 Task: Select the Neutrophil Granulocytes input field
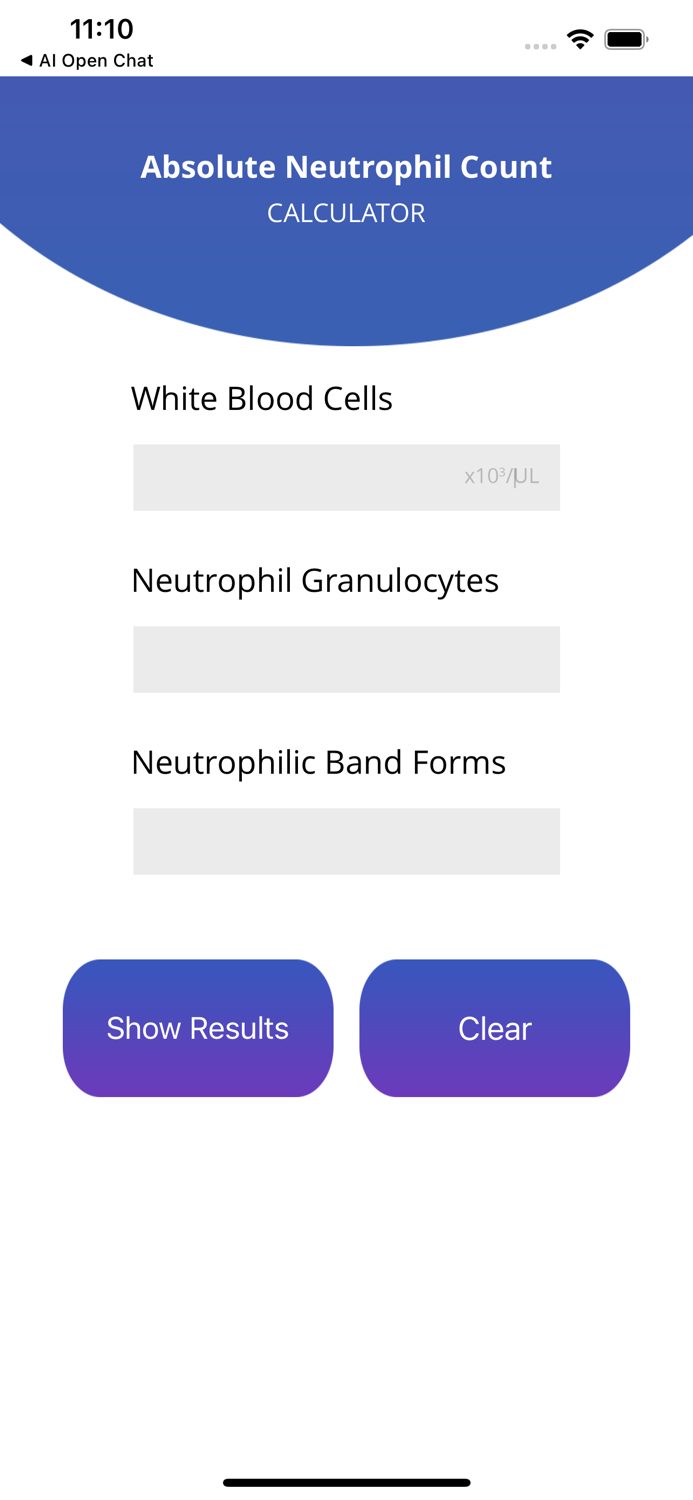coord(346,659)
